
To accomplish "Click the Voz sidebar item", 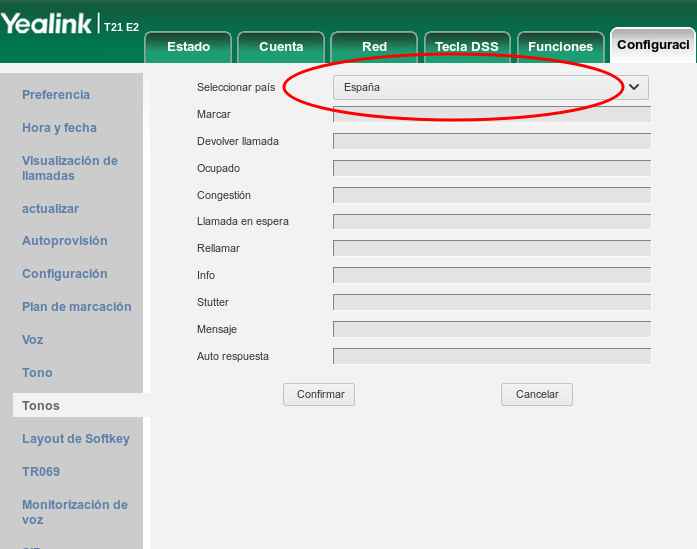I will coord(33,340).
